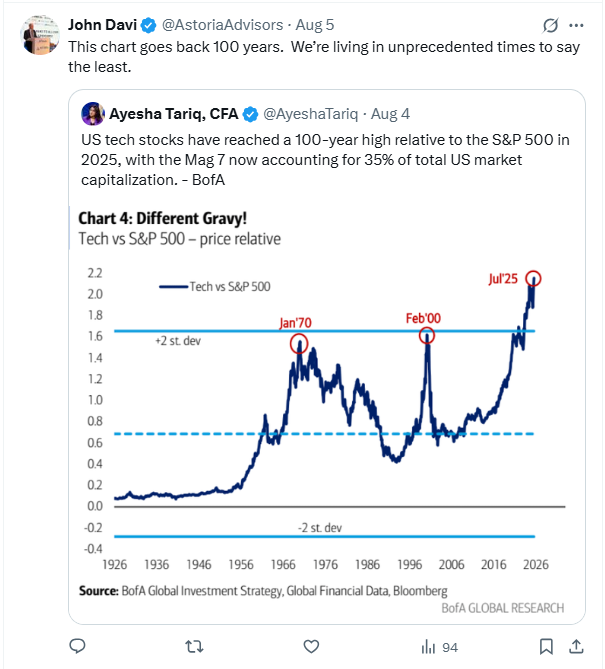Open the Aug 5 timestamp link
The width and height of the screenshot is (605, 669).
click(315, 25)
